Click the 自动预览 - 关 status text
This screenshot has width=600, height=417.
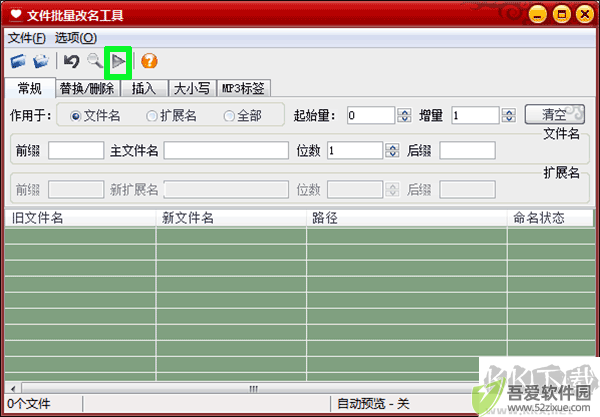click(373, 404)
